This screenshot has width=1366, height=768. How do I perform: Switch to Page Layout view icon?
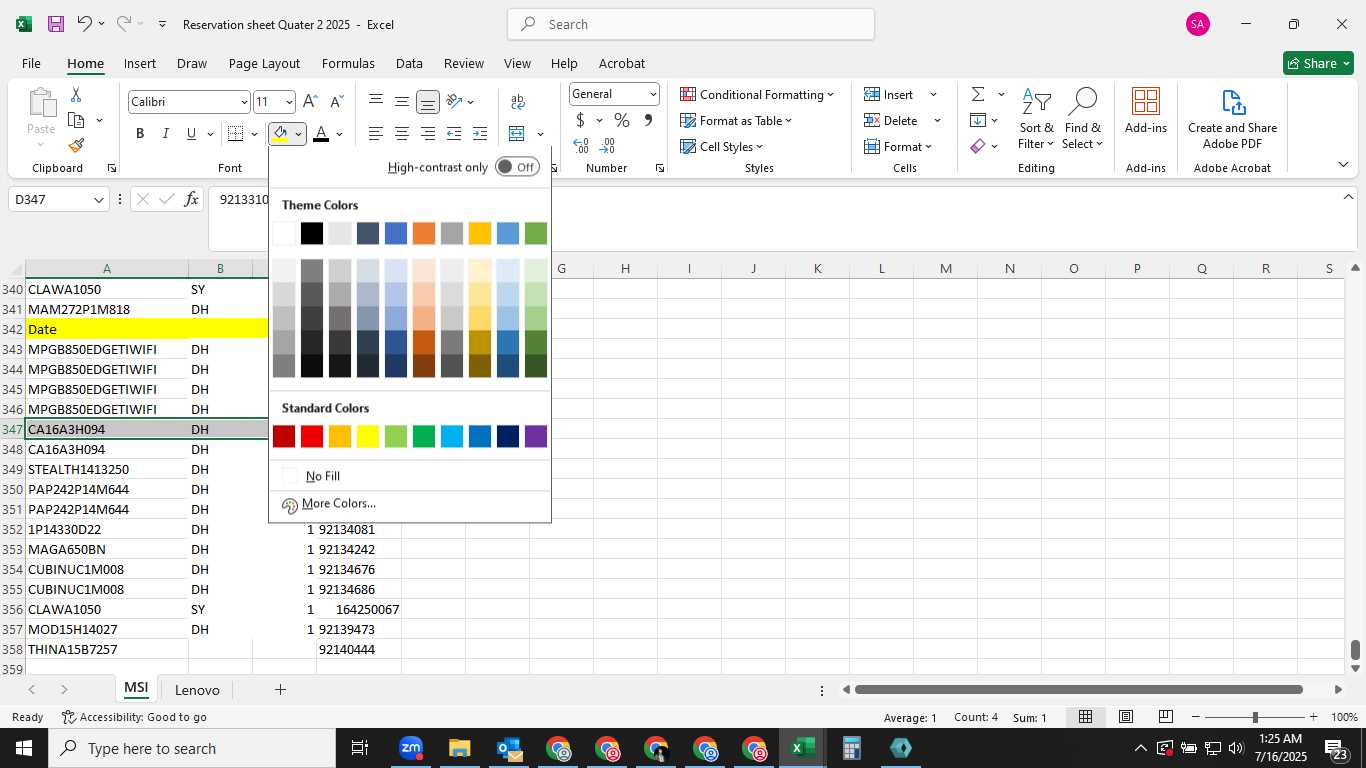pyautogui.click(x=1126, y=717)
